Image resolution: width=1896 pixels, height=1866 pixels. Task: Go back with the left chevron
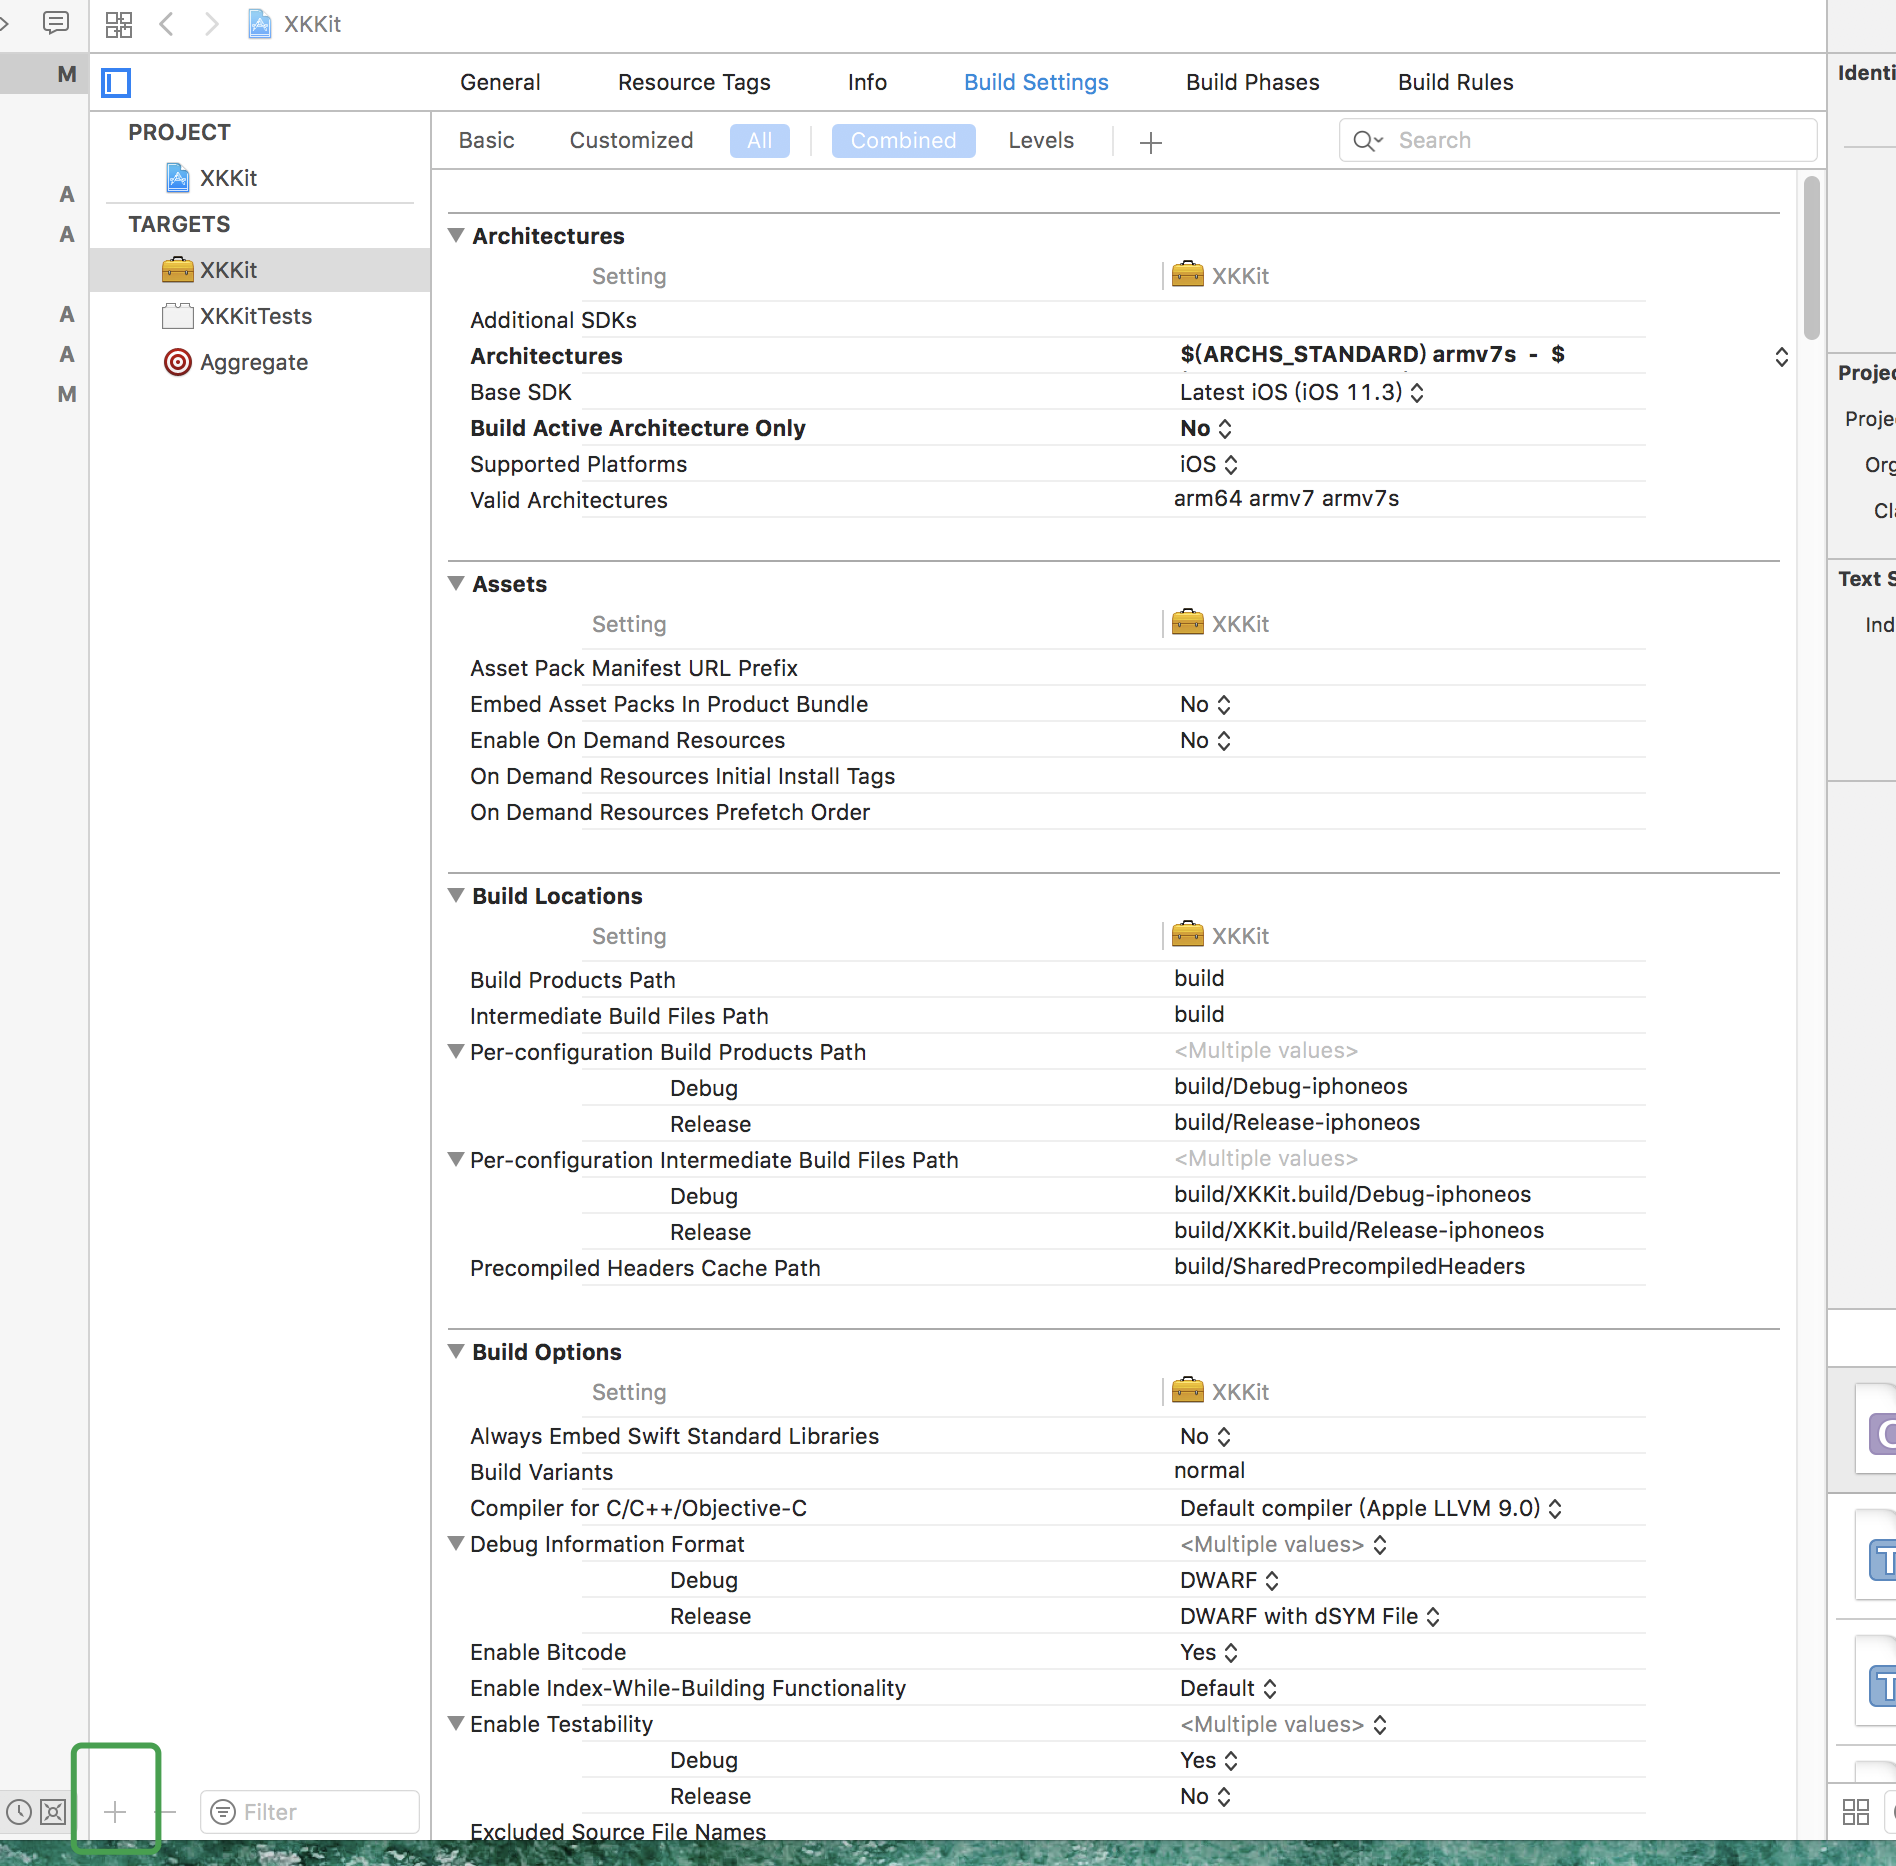167,24
